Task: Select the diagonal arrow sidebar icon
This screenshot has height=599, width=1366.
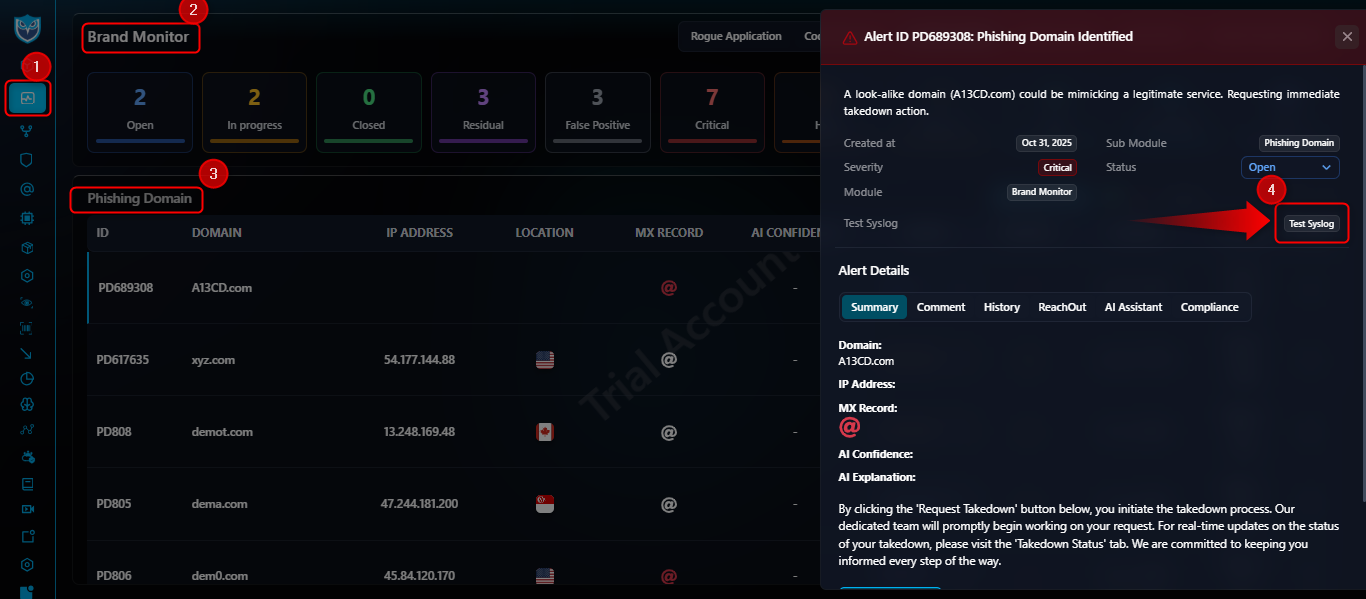Action: point(27,353)
